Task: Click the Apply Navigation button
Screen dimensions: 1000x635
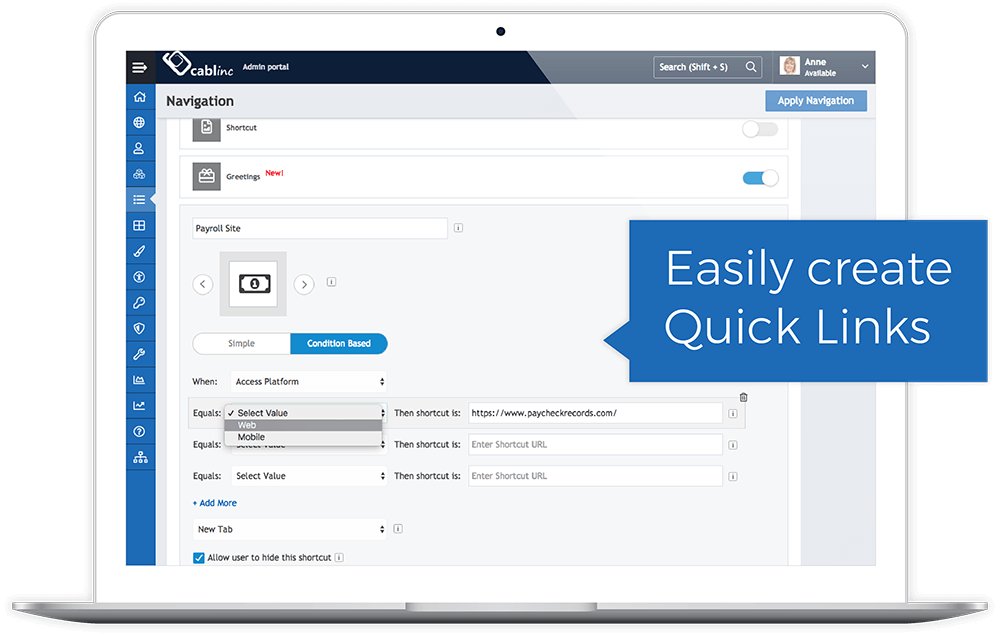Action: pos(816,100)
